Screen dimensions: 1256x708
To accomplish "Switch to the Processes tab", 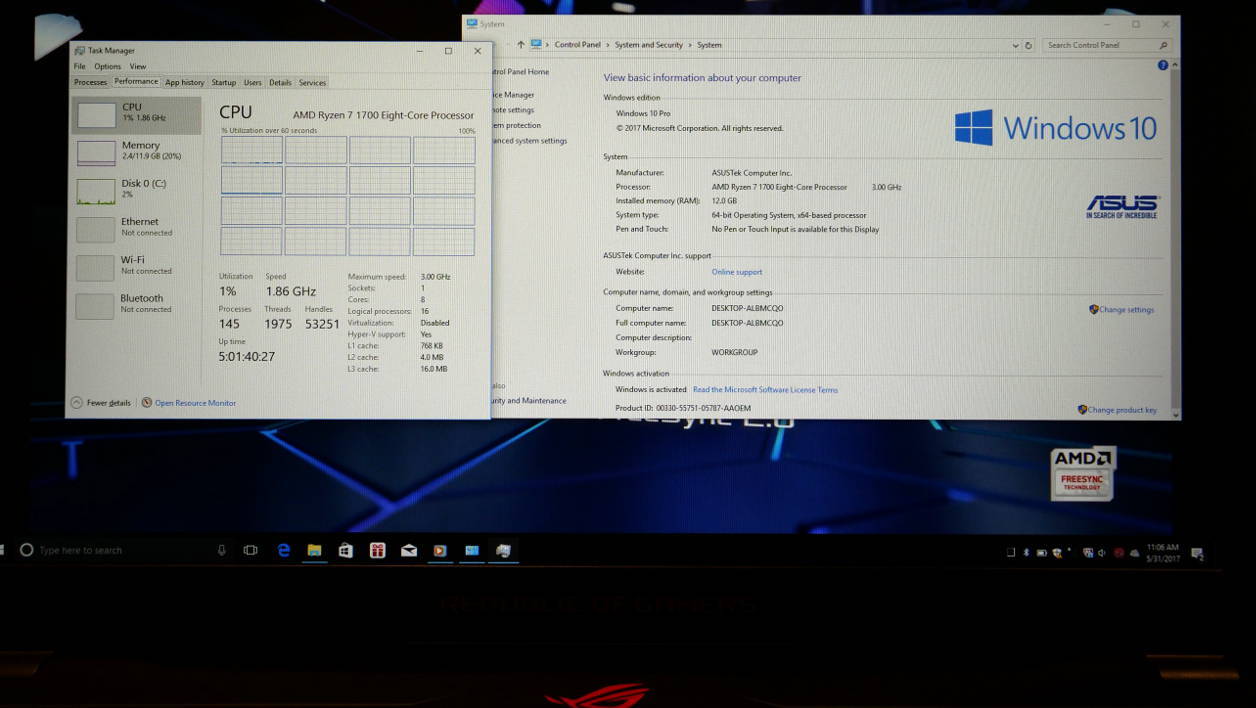I will coord(90,83).
